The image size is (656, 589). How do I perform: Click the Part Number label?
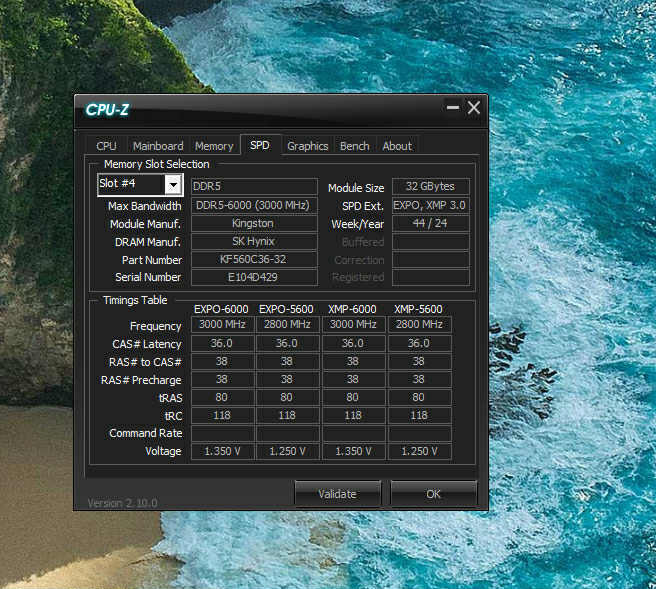(152, 260)
